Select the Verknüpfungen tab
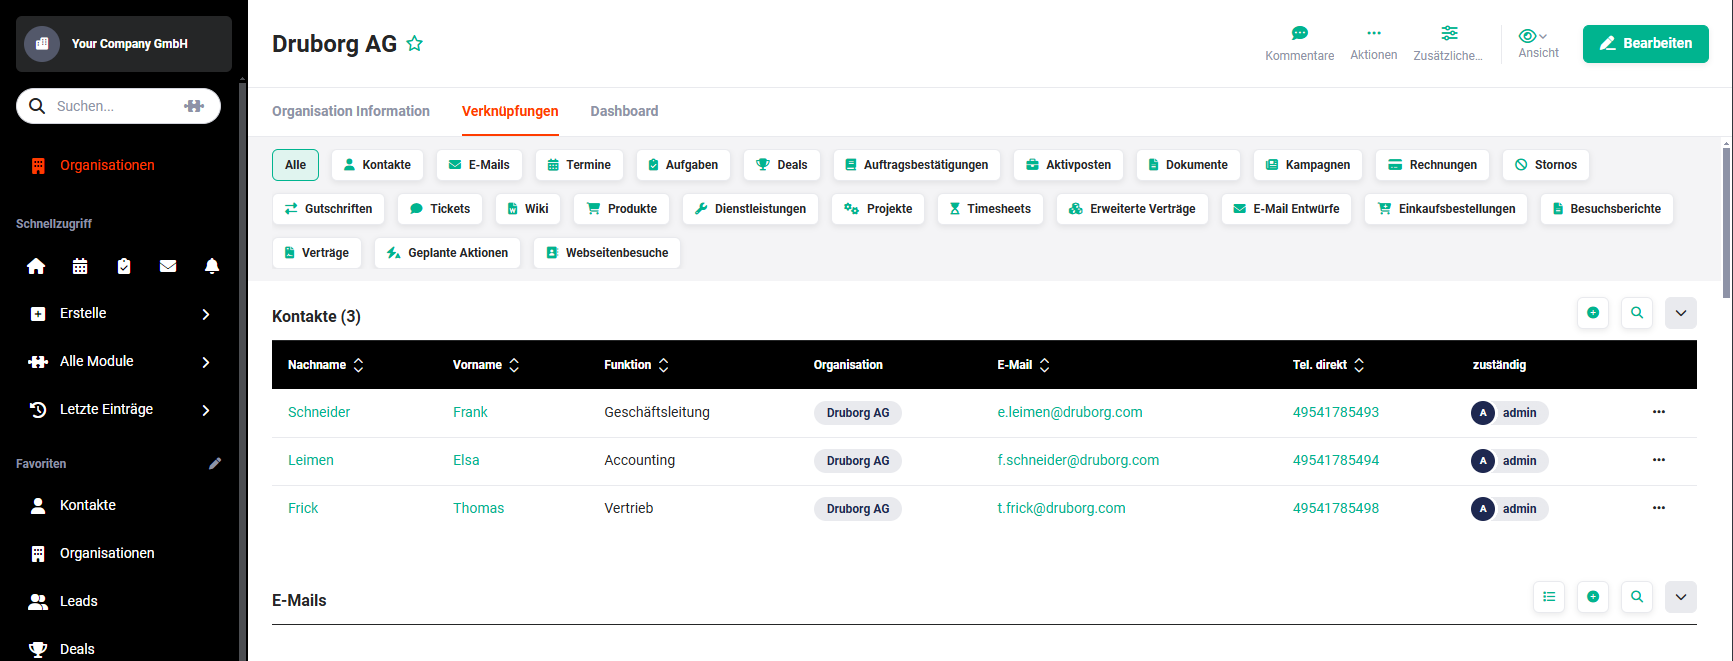The width and height of the screenshot is (1733, 661). coord(510,111)
